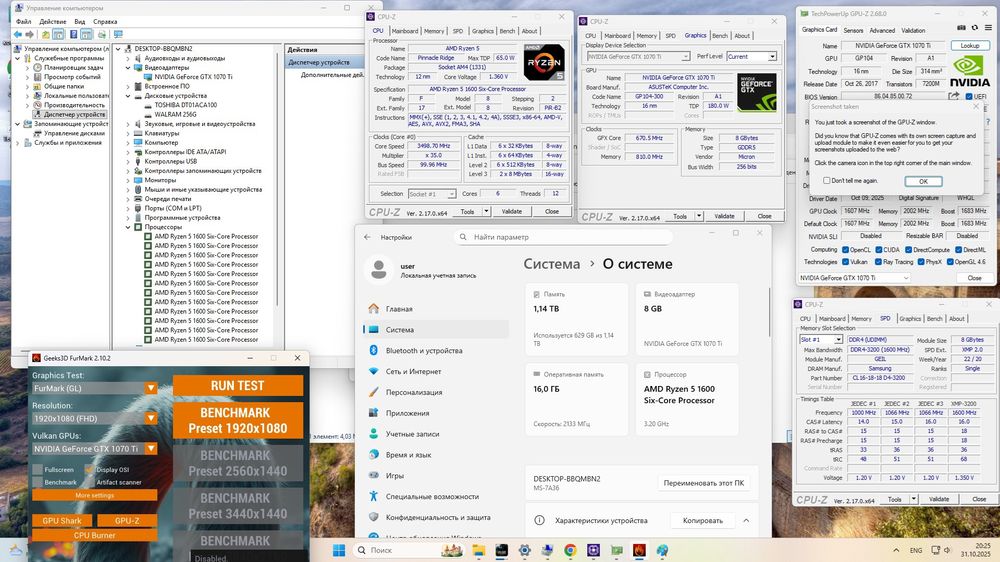Toggle the PhysX checkbox in GPU-Z

click(x=921, y=262)
